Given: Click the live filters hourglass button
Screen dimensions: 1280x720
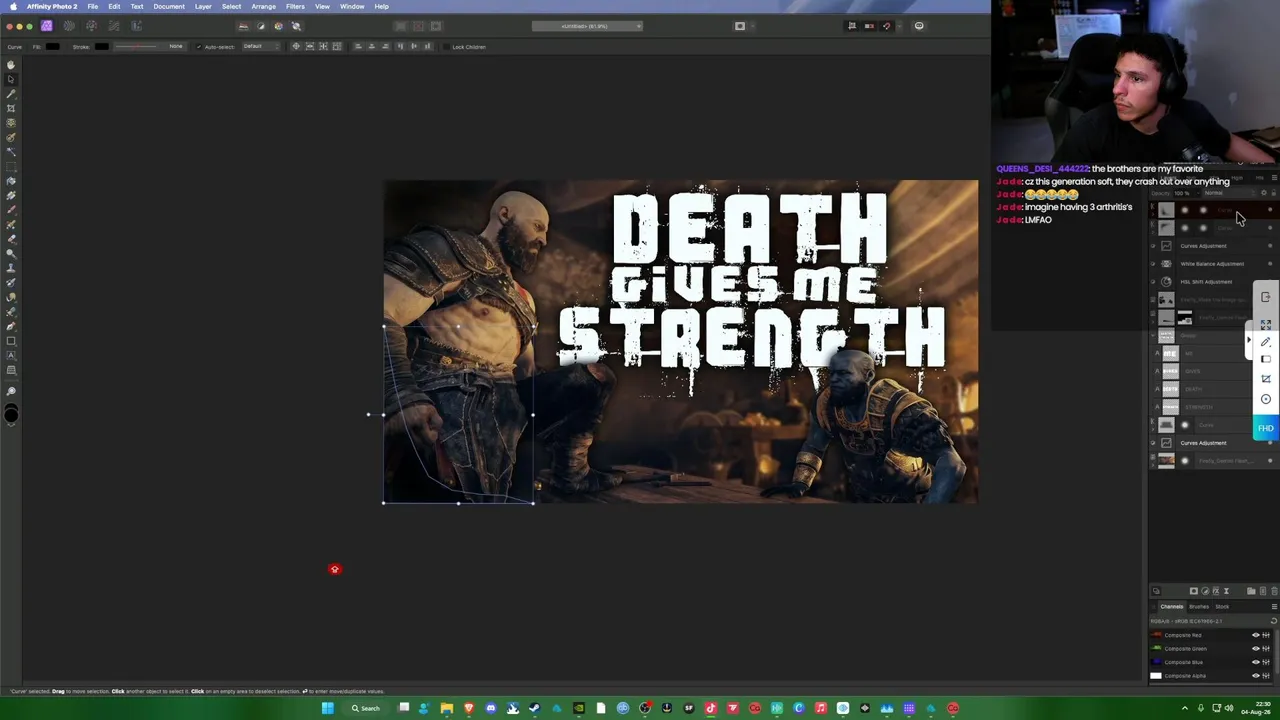Looking at the screenshot, I should click(1226, 591).
